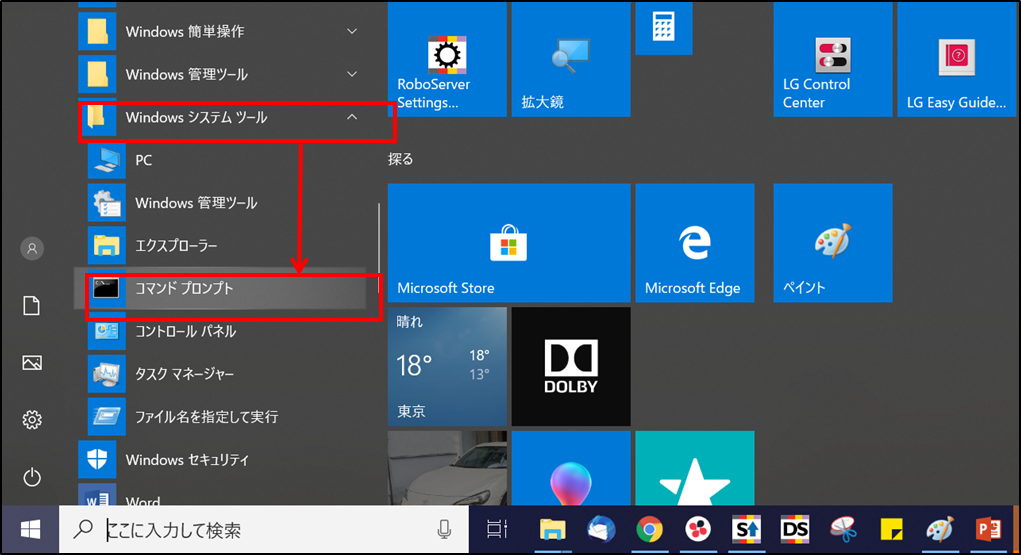Open the red petals app on taskbar

(x=697, y=530)
